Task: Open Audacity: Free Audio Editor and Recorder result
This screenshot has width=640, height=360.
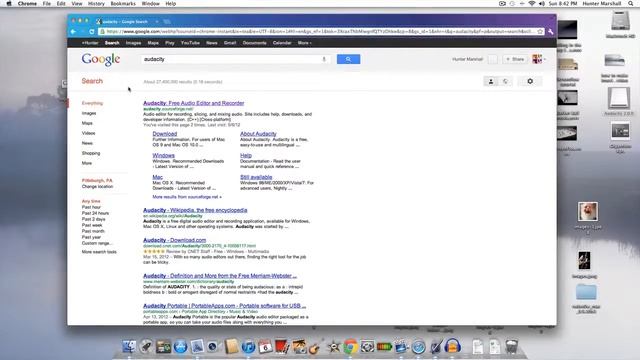Action: [x=193, y=103]
